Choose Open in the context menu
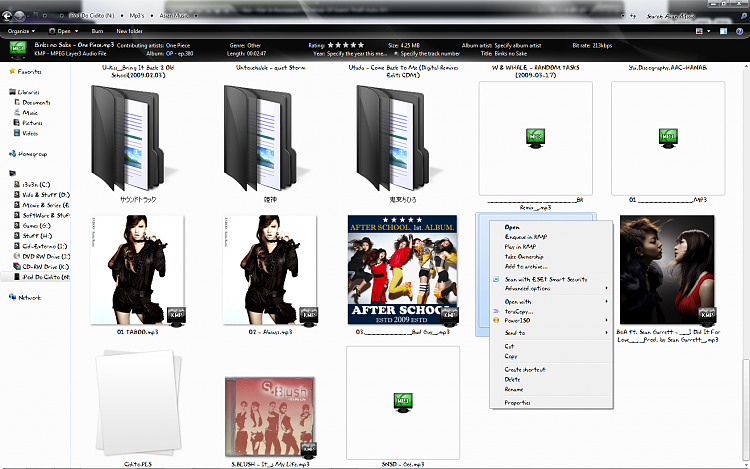The width and height of the screenshot is (750, 469). pos(512,227)
